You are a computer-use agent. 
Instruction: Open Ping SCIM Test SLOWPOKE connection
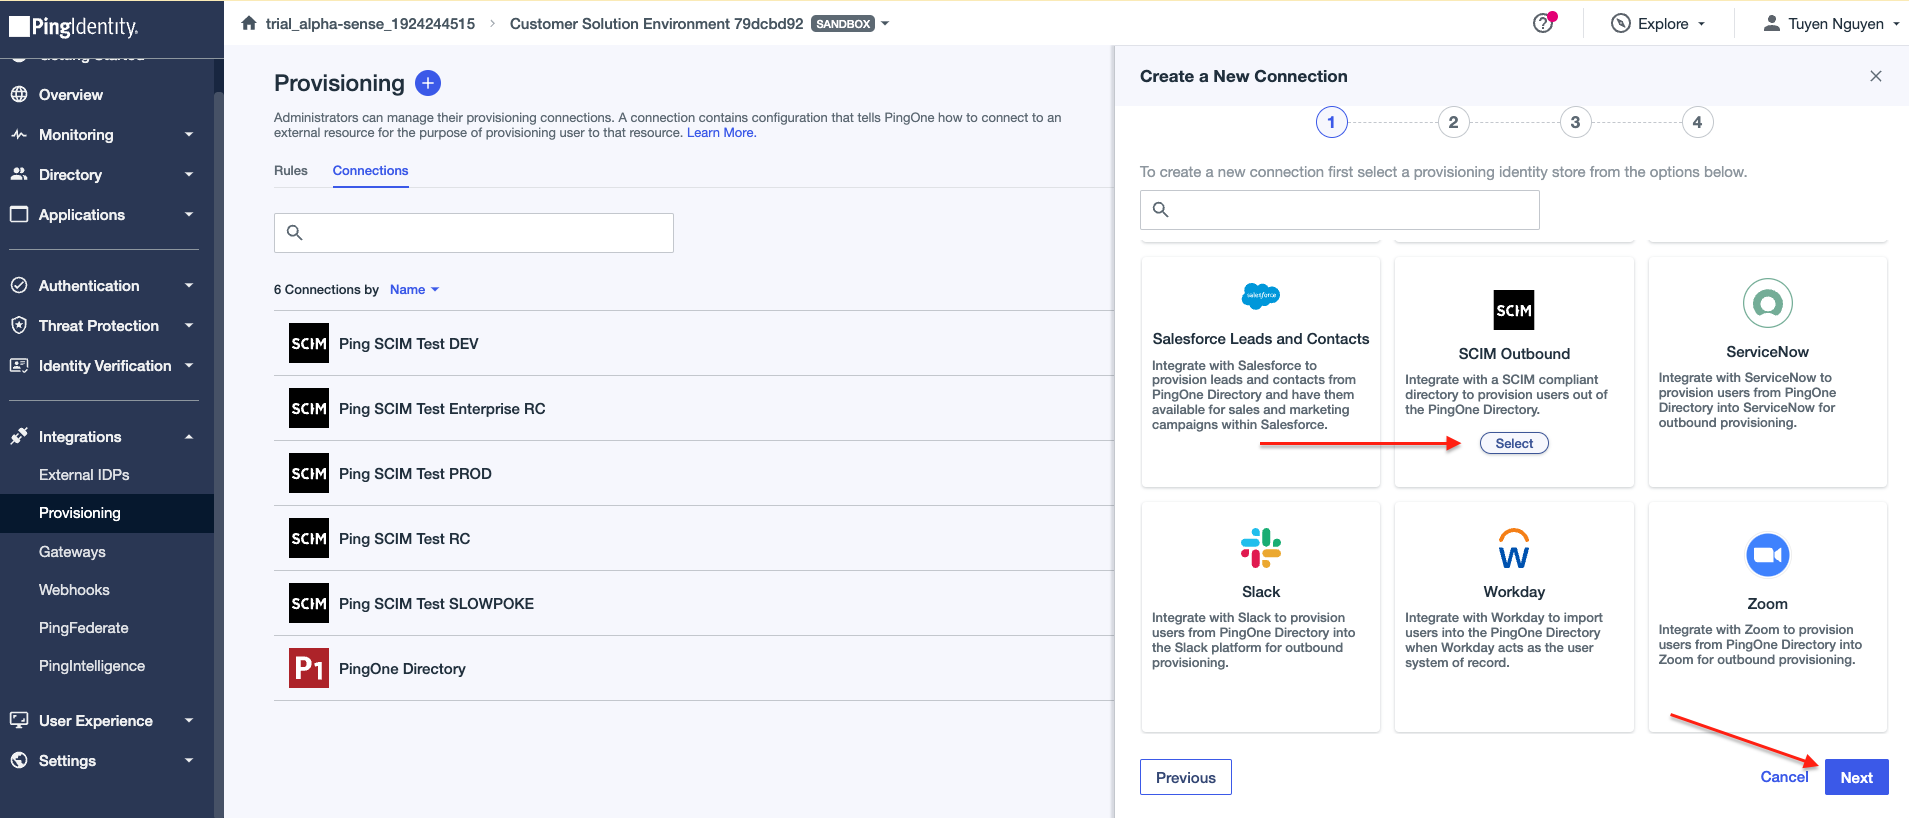tap(694, 603)
